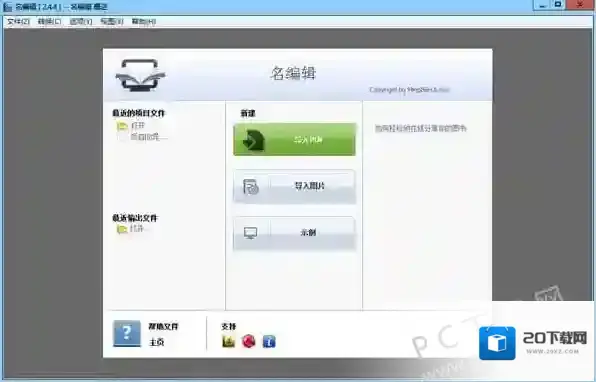Screen dimensions: 596x382
Task: Open the 选项 menu
Action: coord(81,22)
